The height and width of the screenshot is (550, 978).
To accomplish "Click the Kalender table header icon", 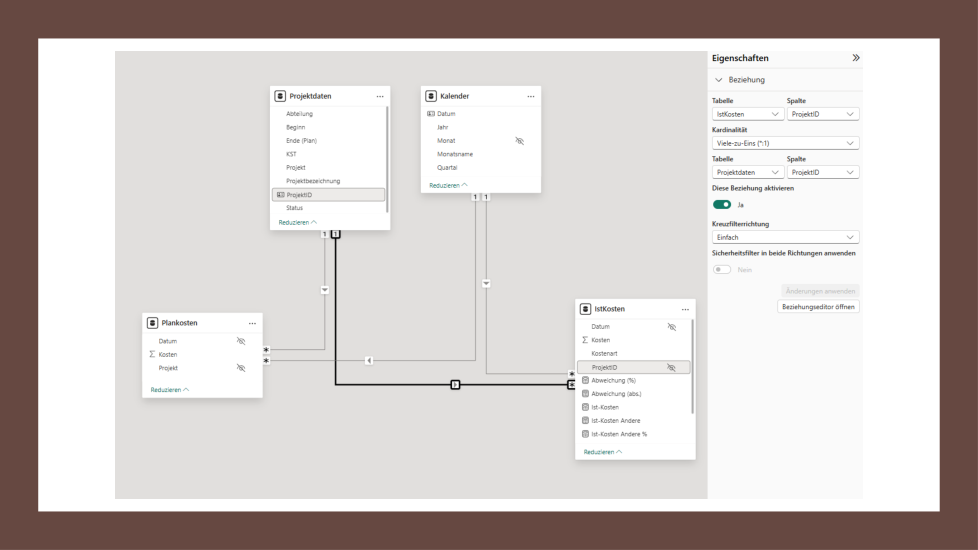I will pos(431,96).
